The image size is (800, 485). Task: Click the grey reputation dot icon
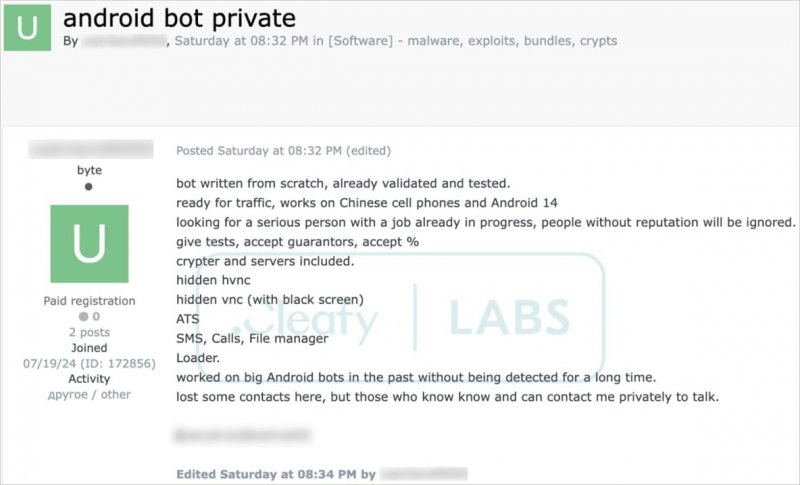click(x=84, y=317)
